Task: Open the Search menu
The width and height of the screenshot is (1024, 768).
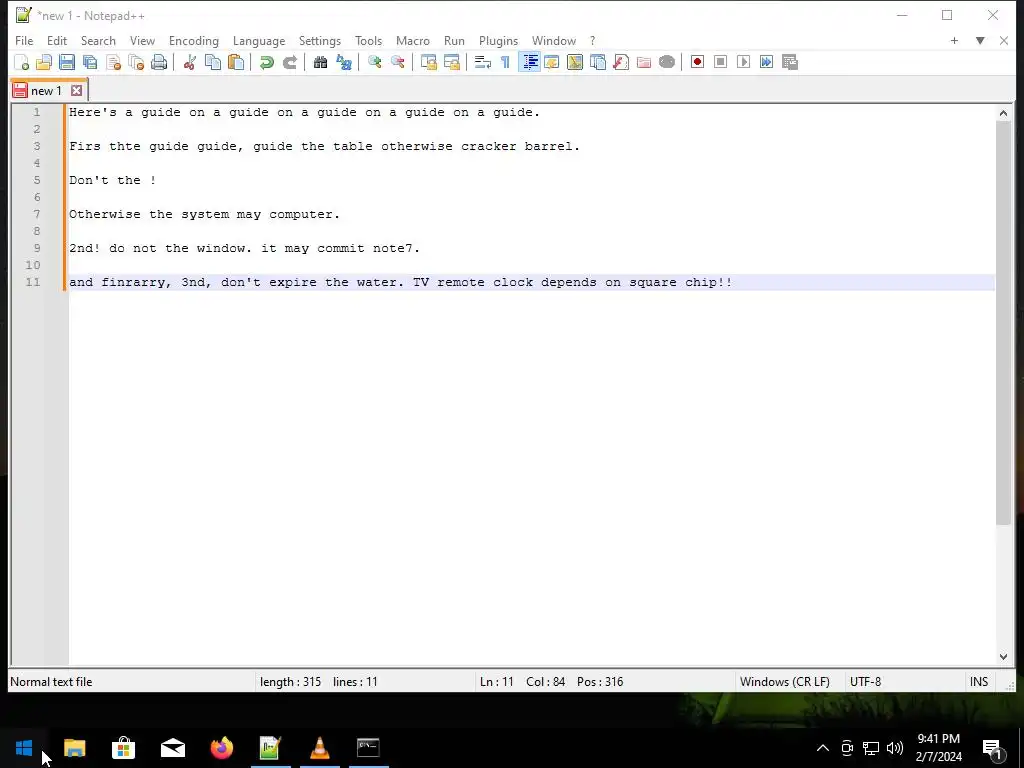Action: click(x=98, y=40)
